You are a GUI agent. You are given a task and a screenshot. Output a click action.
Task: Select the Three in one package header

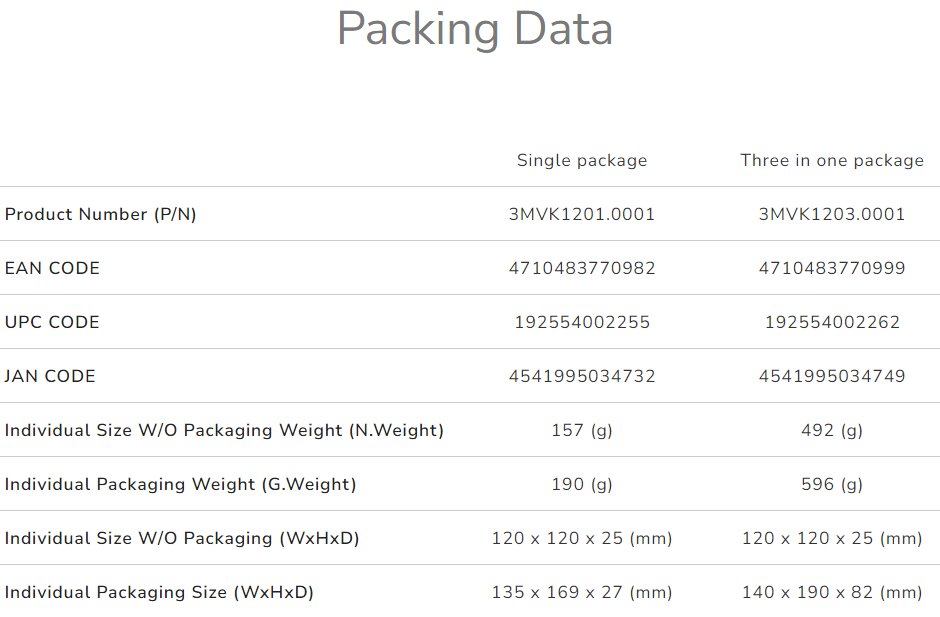(x=832, y=160)
